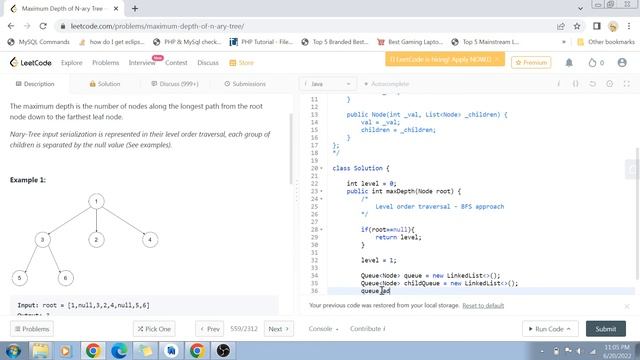Close the Maximum Depth of N-ary Tree tab
This screenshot has height=360, width=640.
tap(116, 8)
